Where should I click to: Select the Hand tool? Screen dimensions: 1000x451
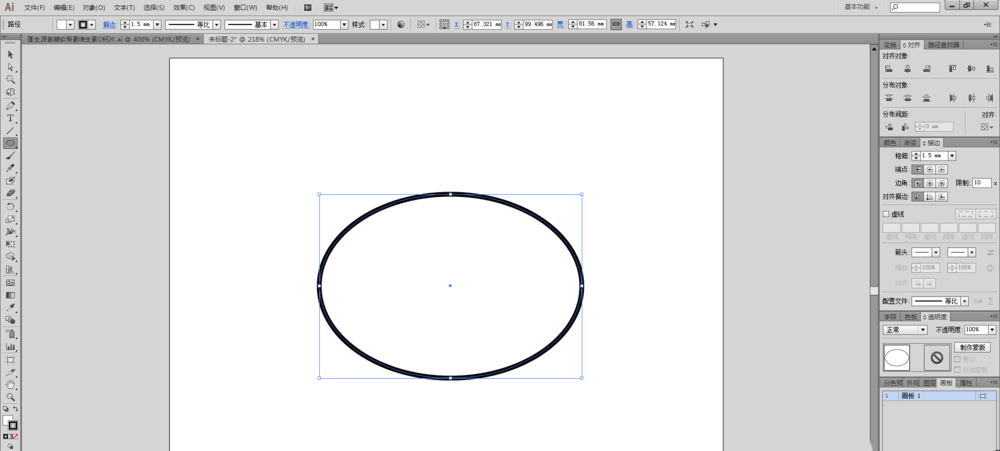coord(10,384)
